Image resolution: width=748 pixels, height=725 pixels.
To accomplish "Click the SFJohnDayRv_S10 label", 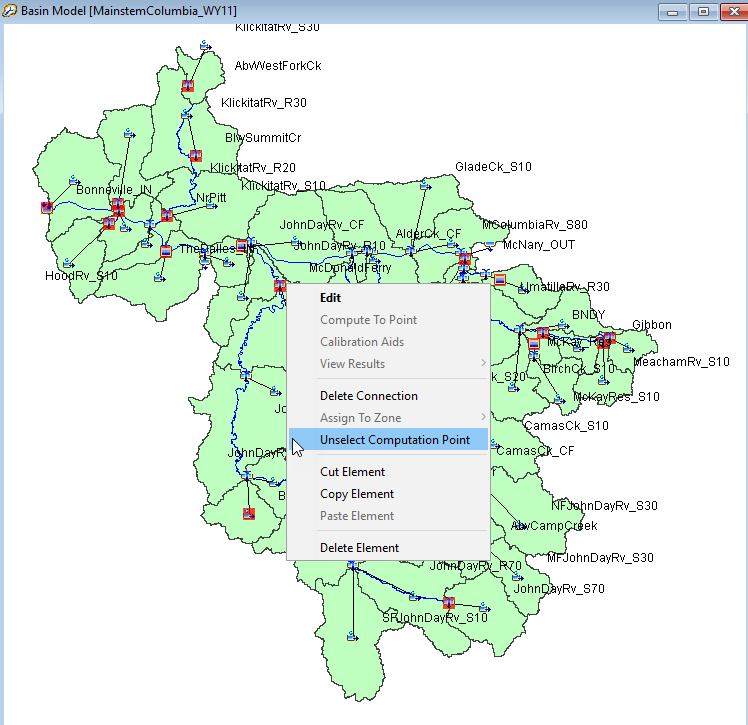I will [435, 618].
